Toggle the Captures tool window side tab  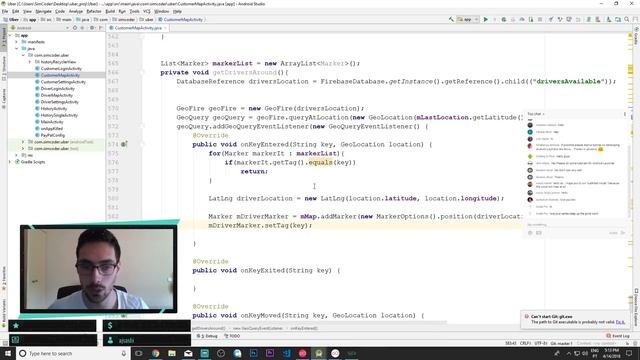(x=4, y=98)
